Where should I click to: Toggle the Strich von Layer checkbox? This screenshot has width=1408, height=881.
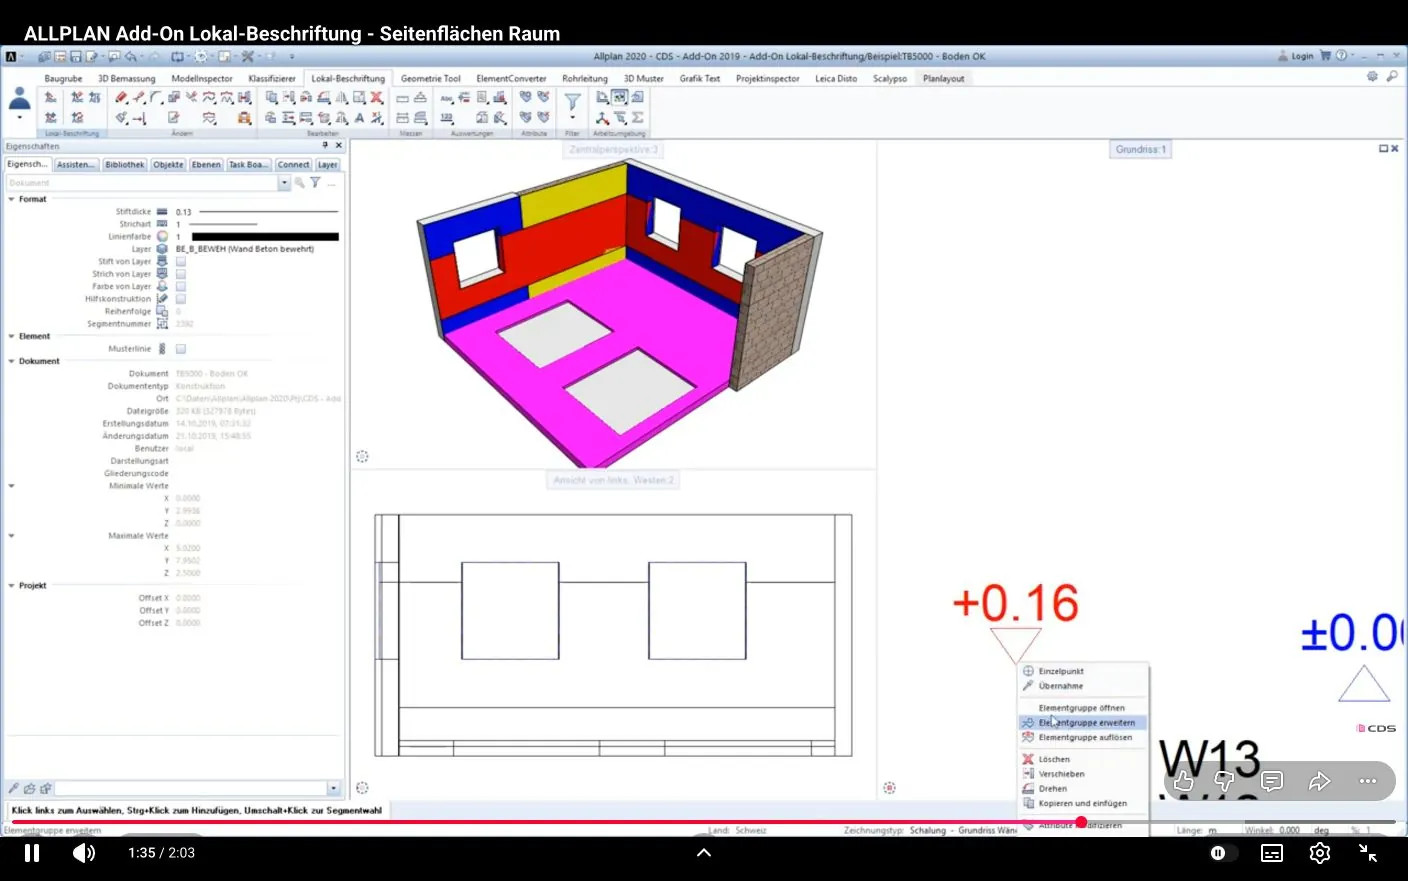181,274
